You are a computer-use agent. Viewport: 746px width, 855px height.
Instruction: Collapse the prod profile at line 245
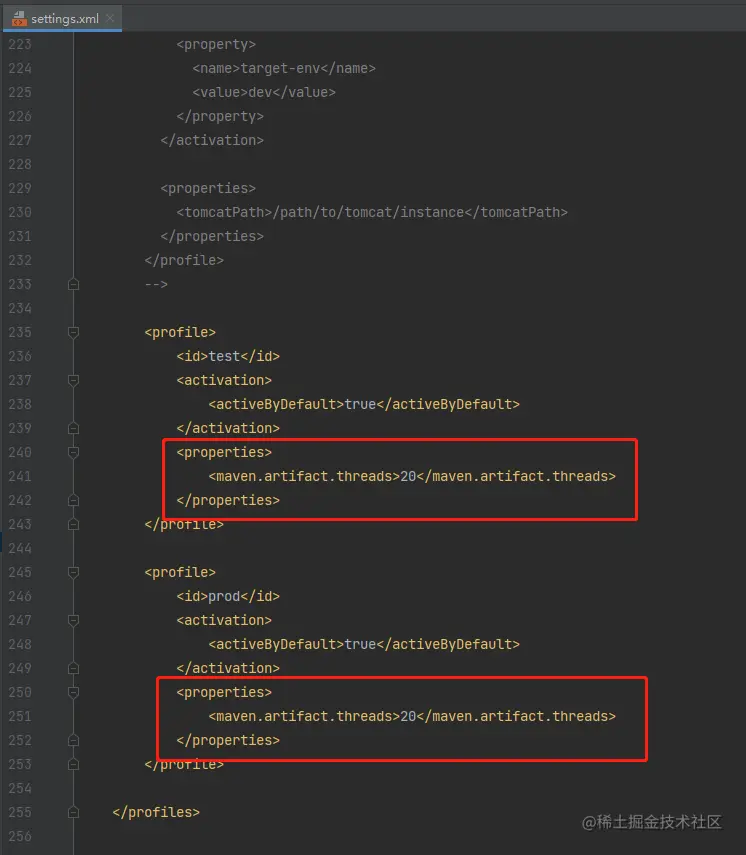tap(74, 572)
